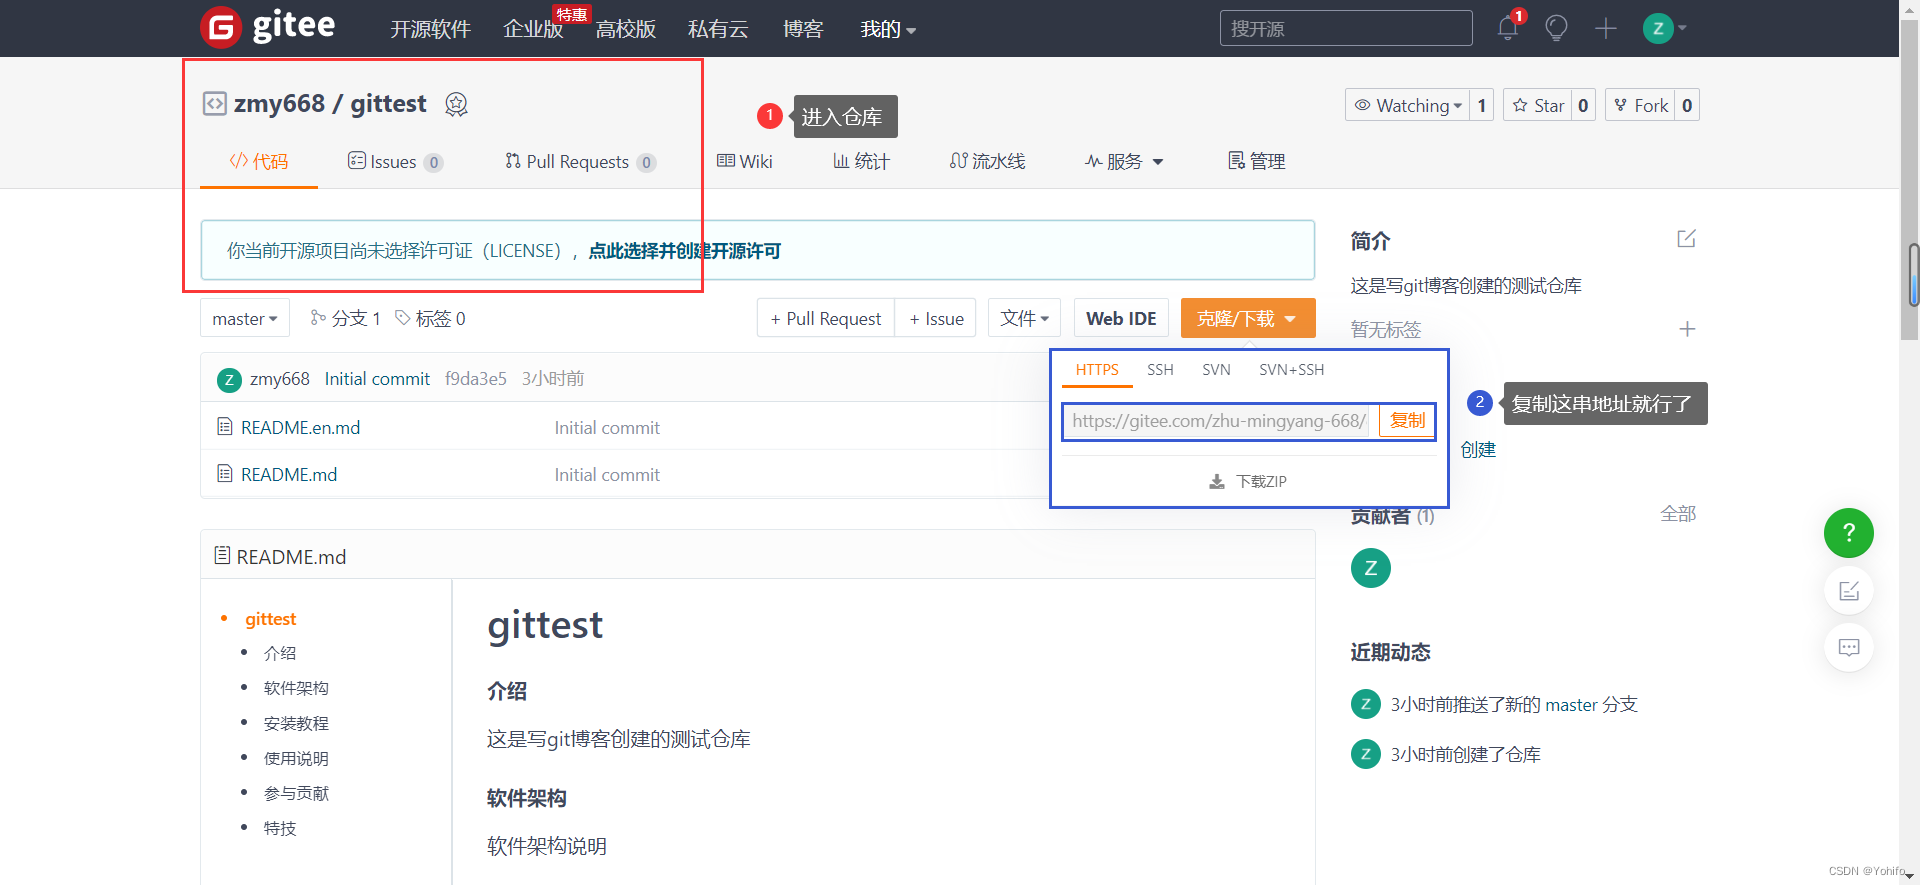1920x885 pixels.
Task: Add a tag with the plus beside 暂无标签
Action: pyautogui.click(x=1687, y=329)
